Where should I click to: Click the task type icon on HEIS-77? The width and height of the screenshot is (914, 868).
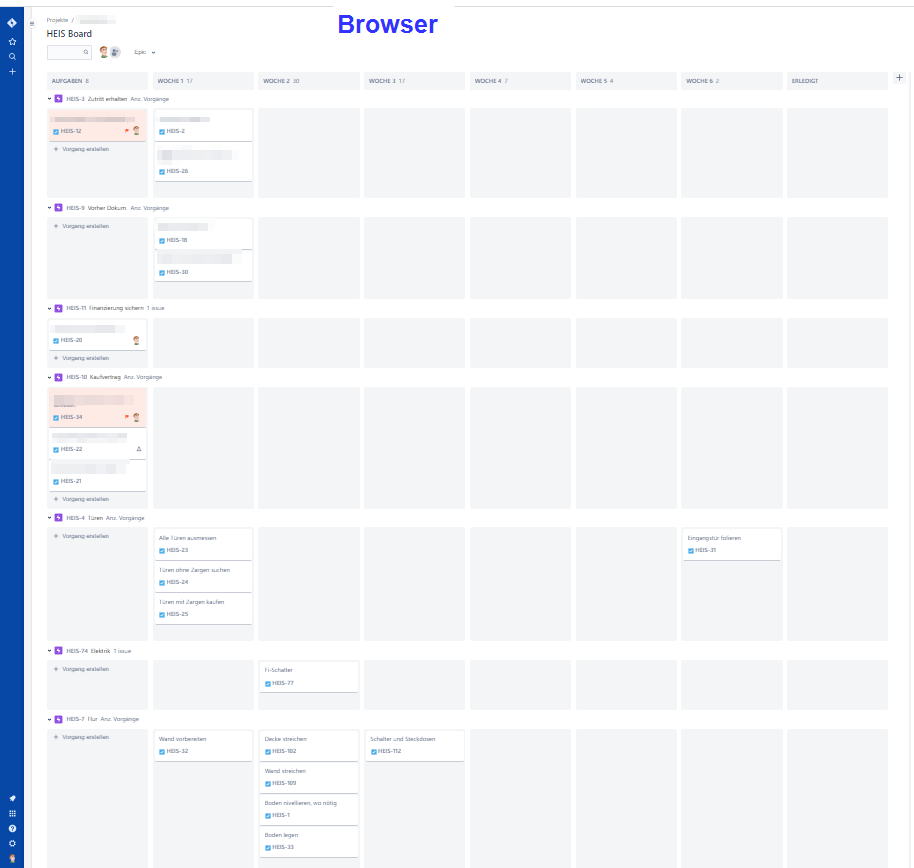tap(268, 684)
